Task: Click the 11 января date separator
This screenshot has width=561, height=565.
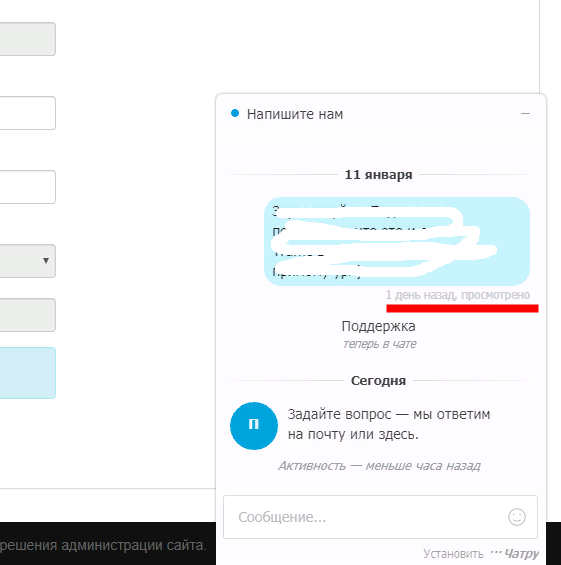Action: 378,175
